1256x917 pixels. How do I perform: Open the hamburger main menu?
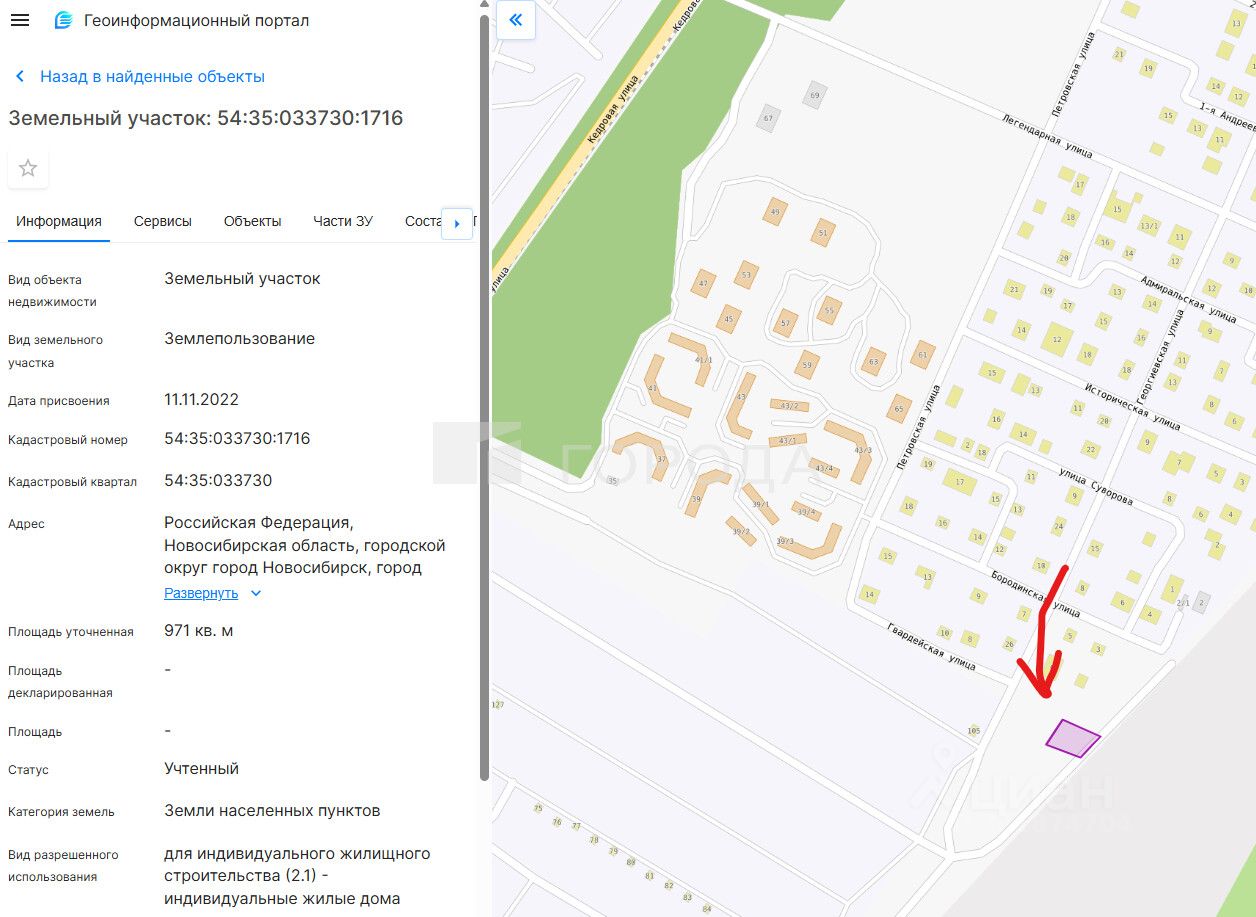pos(19,20)
